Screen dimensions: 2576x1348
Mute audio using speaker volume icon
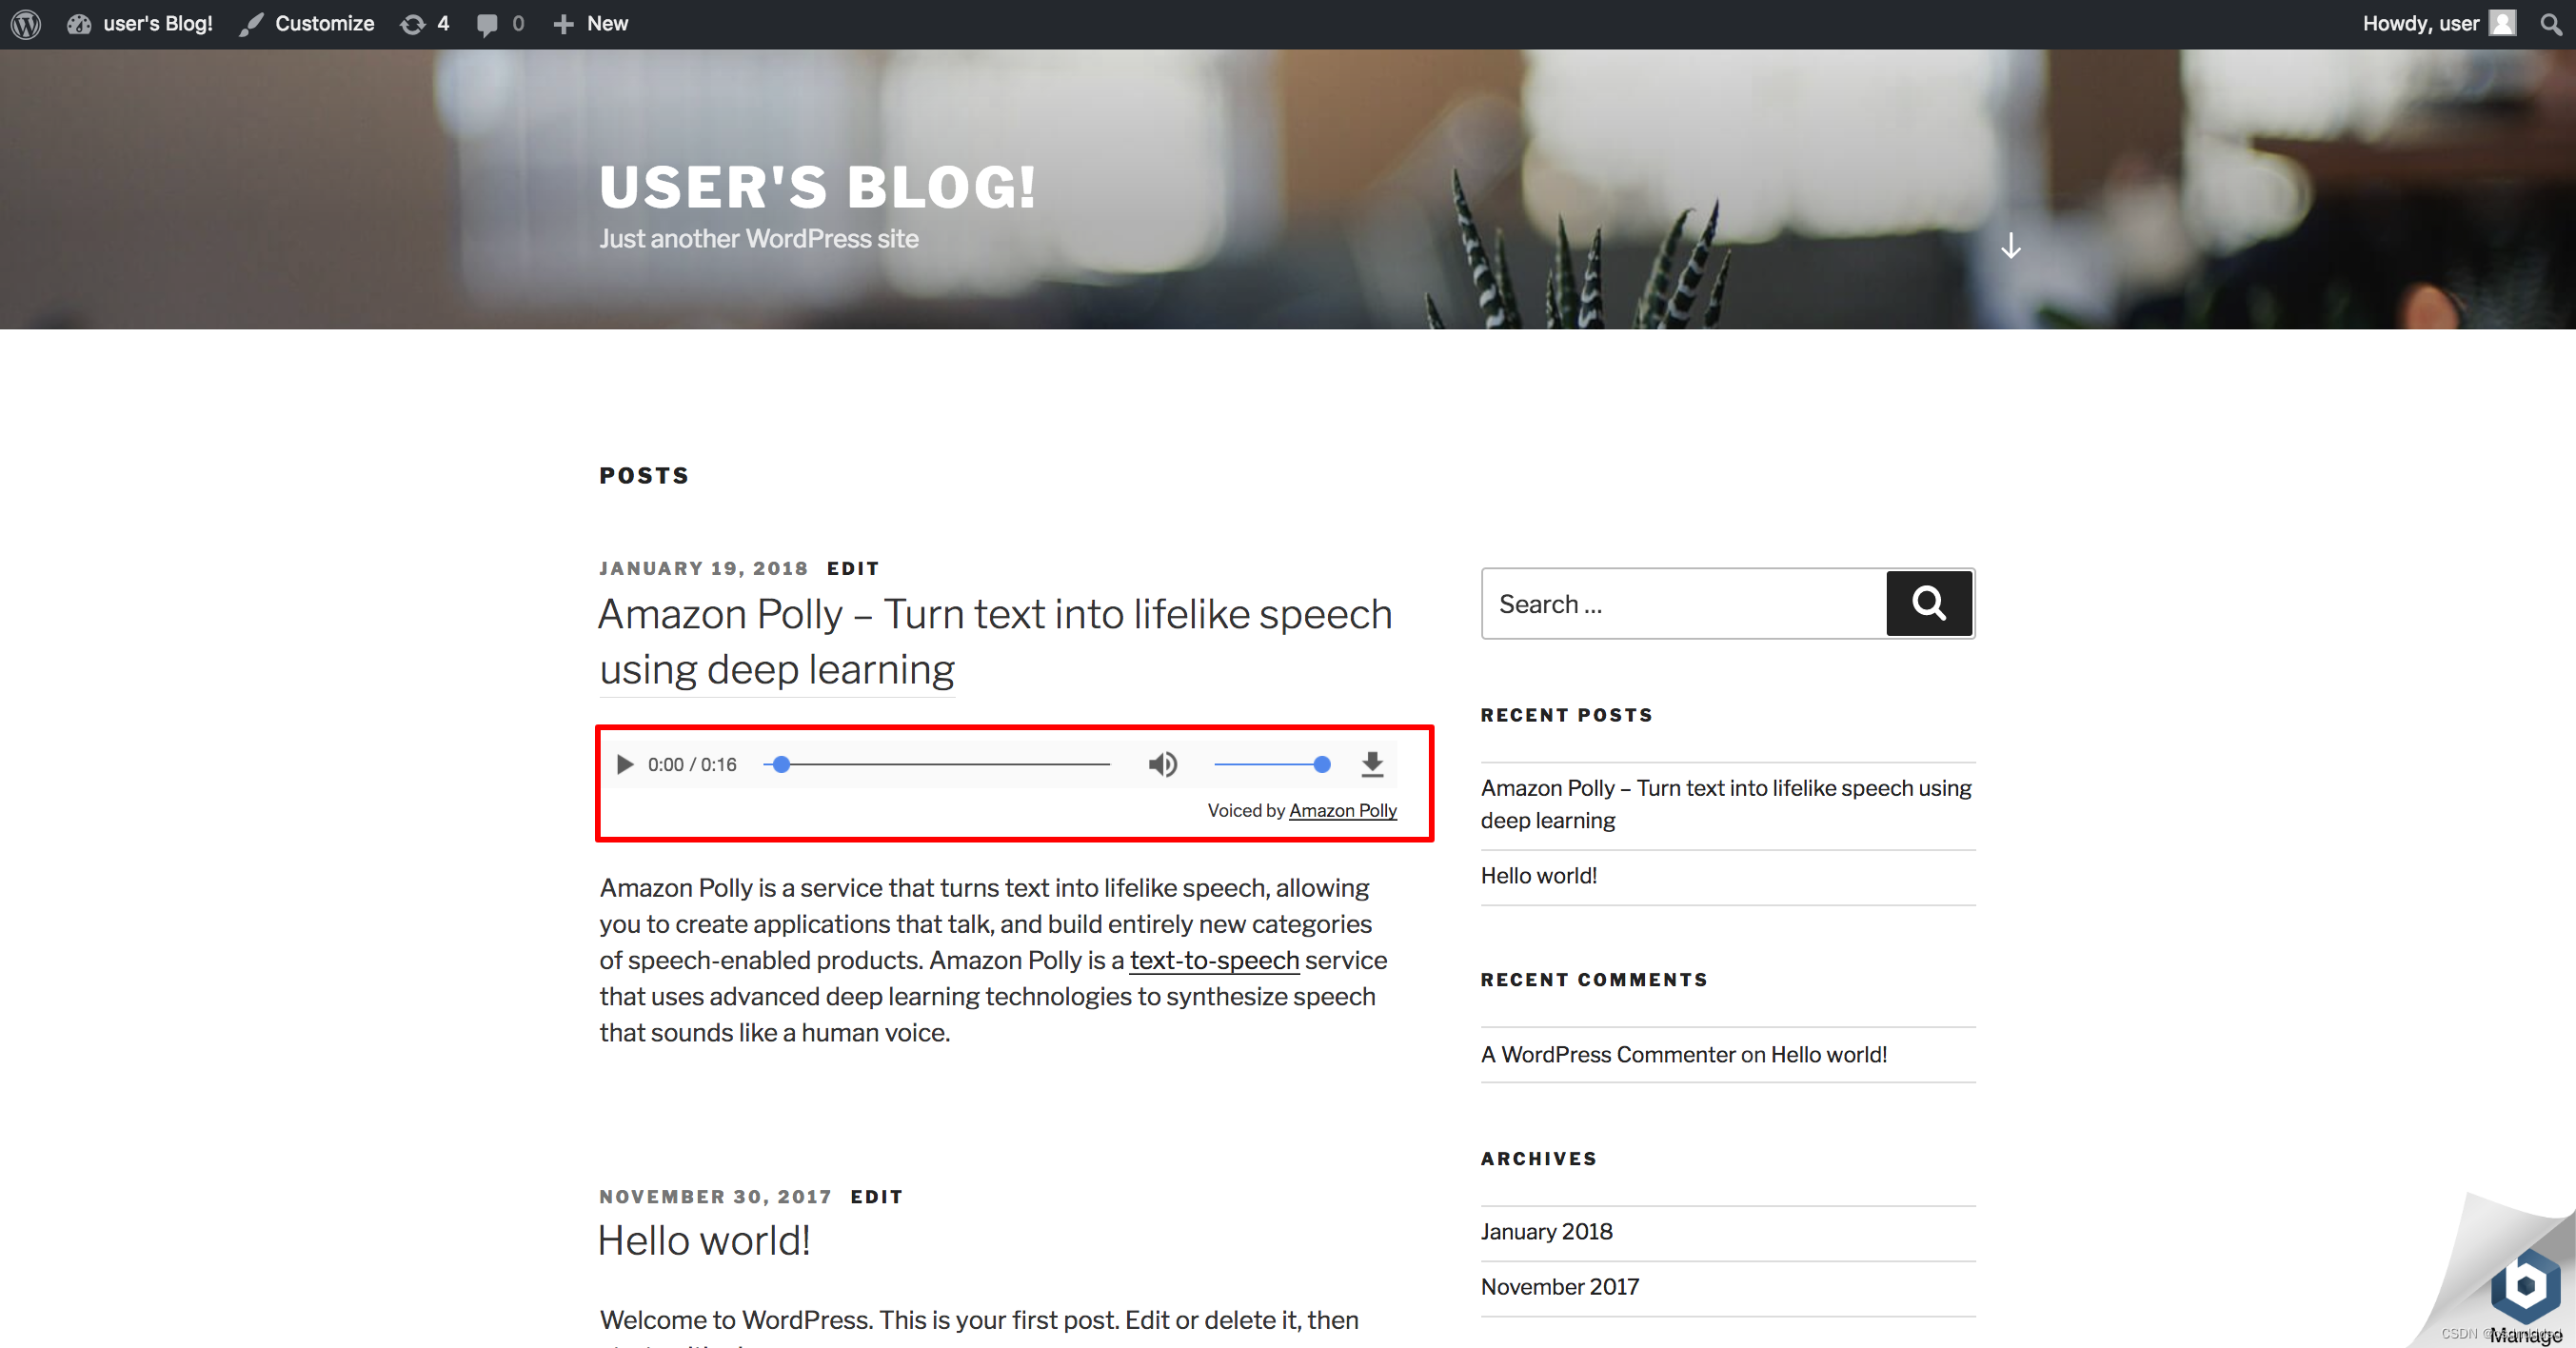[1165, 765]
